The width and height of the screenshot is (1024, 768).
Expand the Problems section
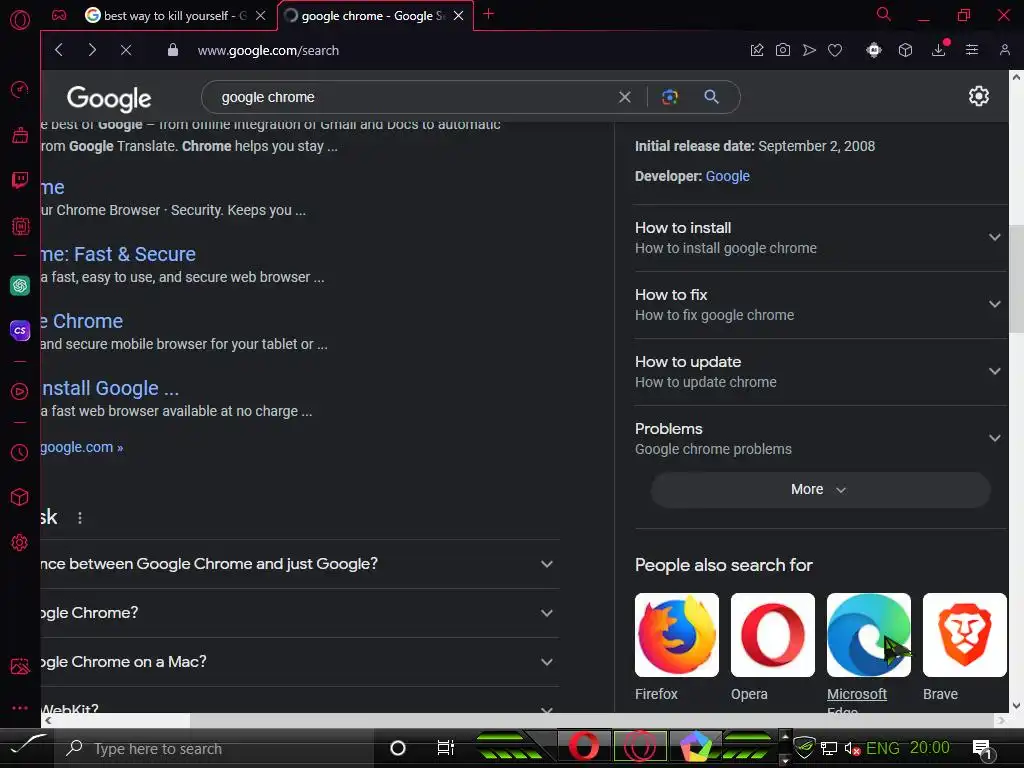click(819, 439)
